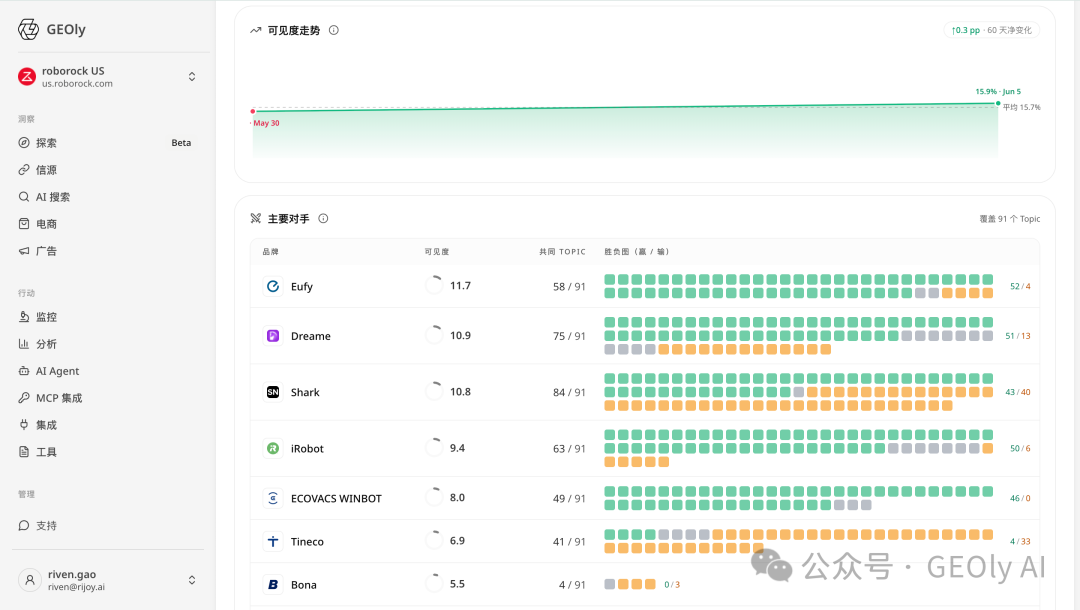Click the Tineco brand logo
Screen dimensions: 1080x610
click(273, 542)
